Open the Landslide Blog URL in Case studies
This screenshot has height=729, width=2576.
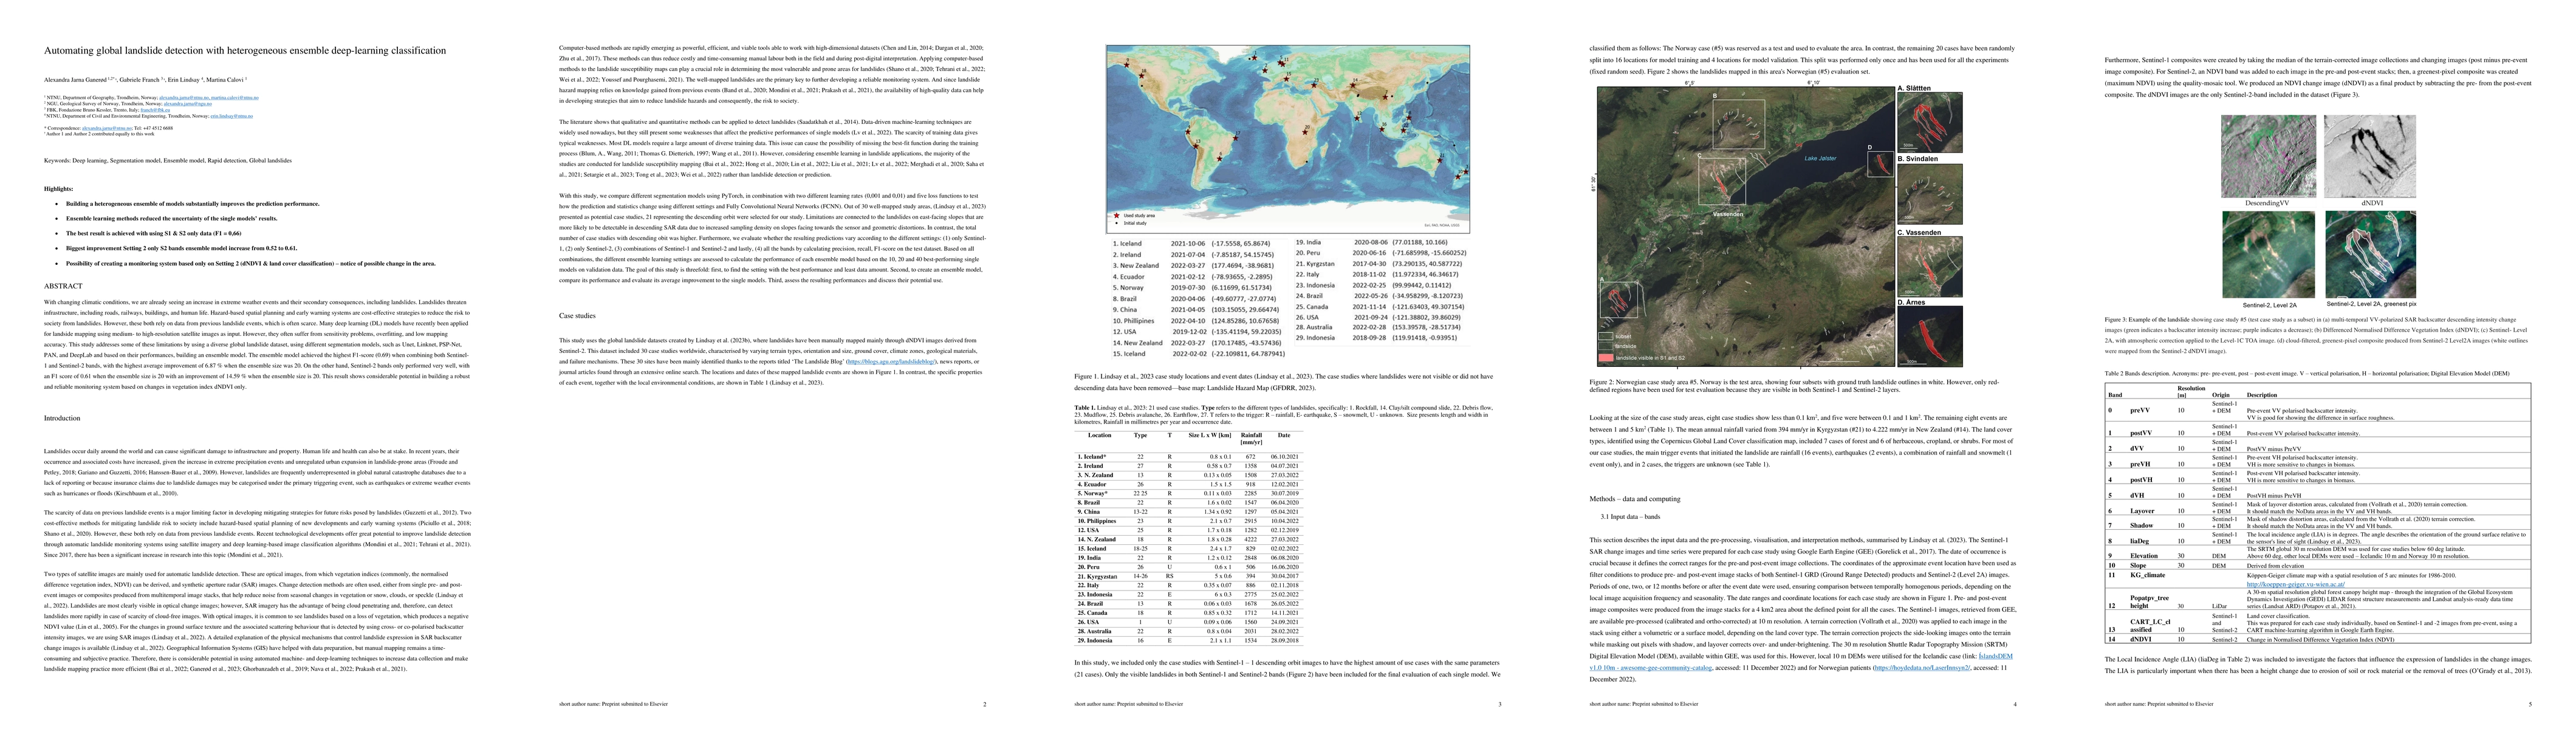893,361
